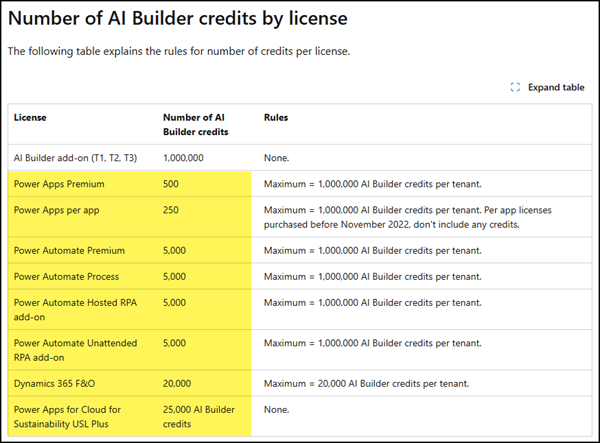Click the rule text for Power Automate Process

372,277
